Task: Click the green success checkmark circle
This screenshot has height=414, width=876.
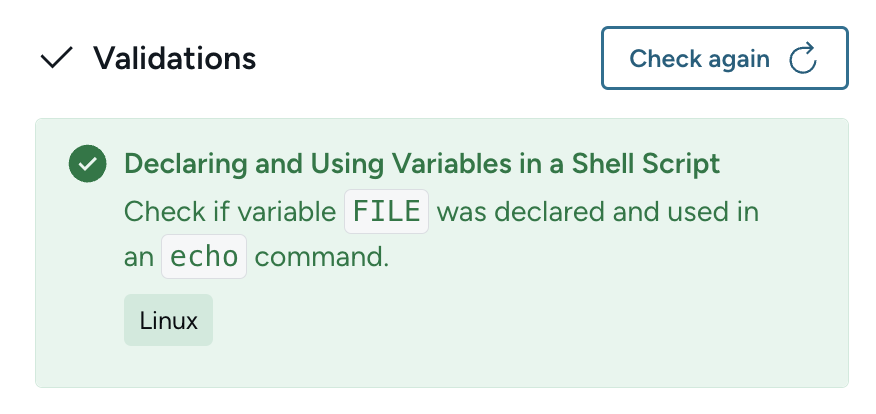Action: [x=88, y=164]
